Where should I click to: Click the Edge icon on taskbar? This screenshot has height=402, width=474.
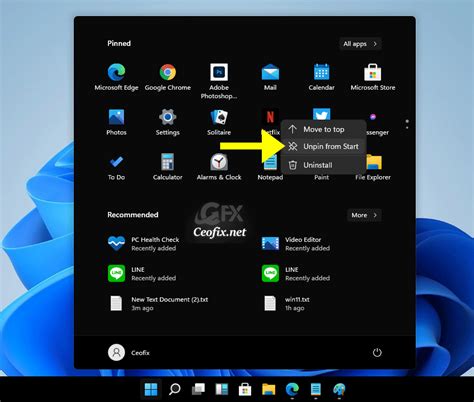[x=292, y=389]
